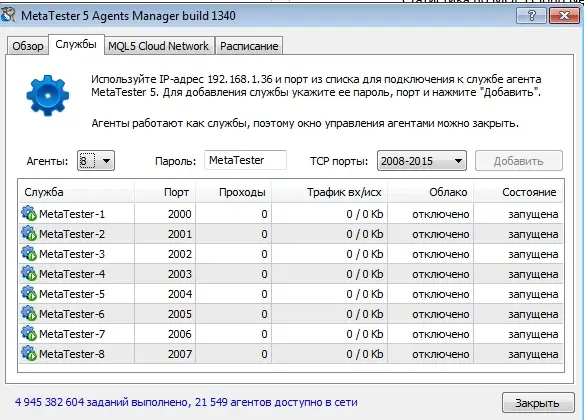Open the TCP порты range dropdown
The image size is (584, 420).
[x=422, y=161]
